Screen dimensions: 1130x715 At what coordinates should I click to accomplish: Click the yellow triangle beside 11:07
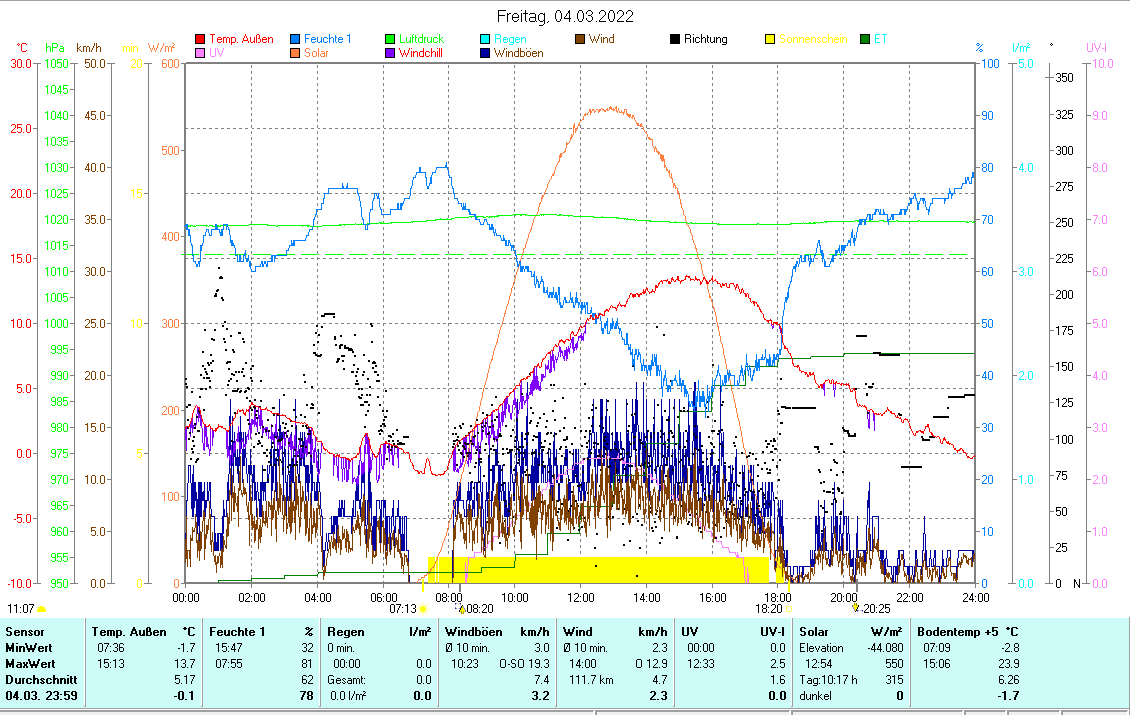tap(42, 608)
